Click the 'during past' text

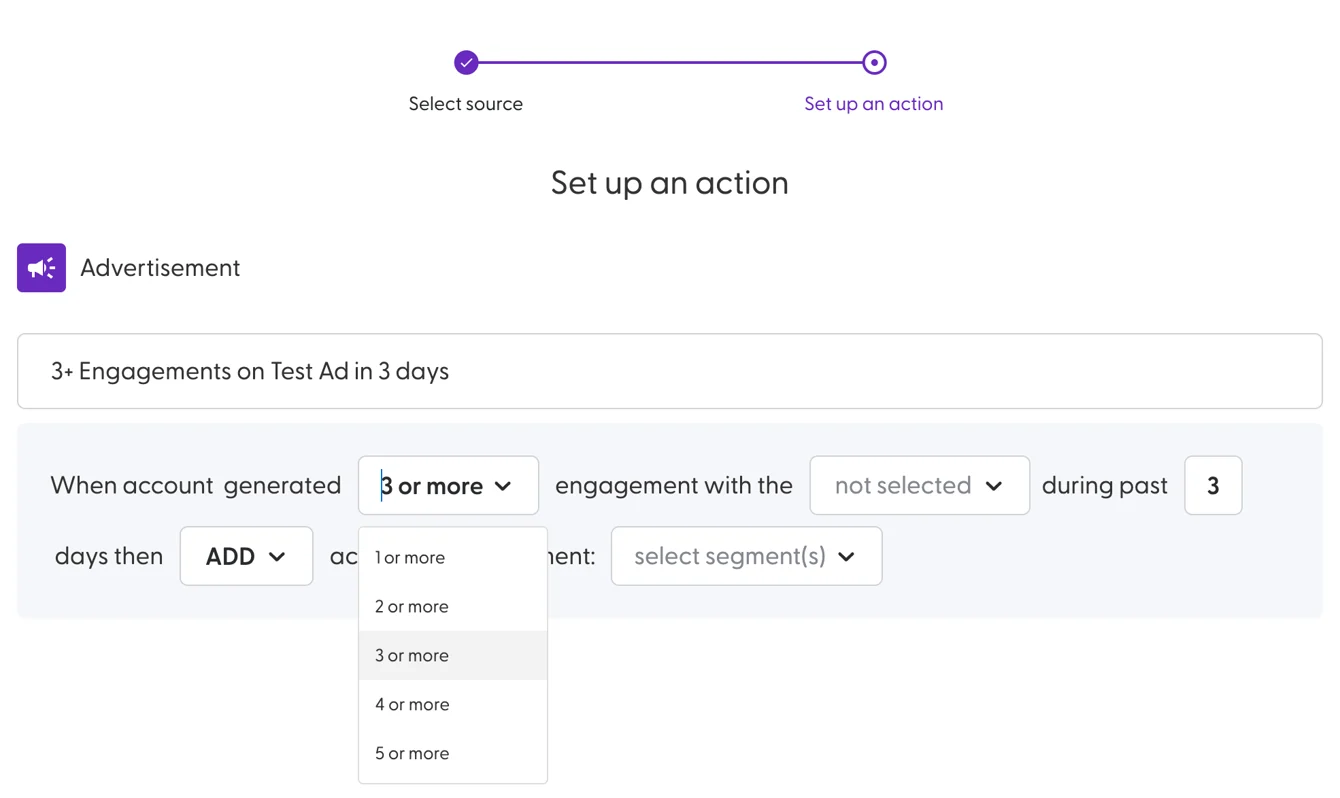coord(1105,486)
